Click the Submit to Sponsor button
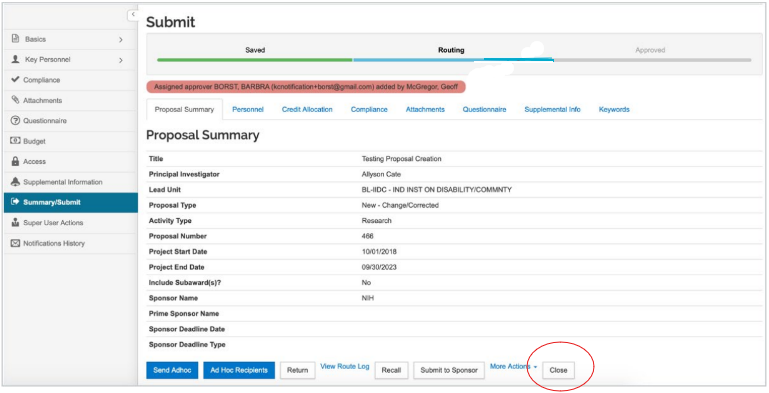 pos(449,370)
